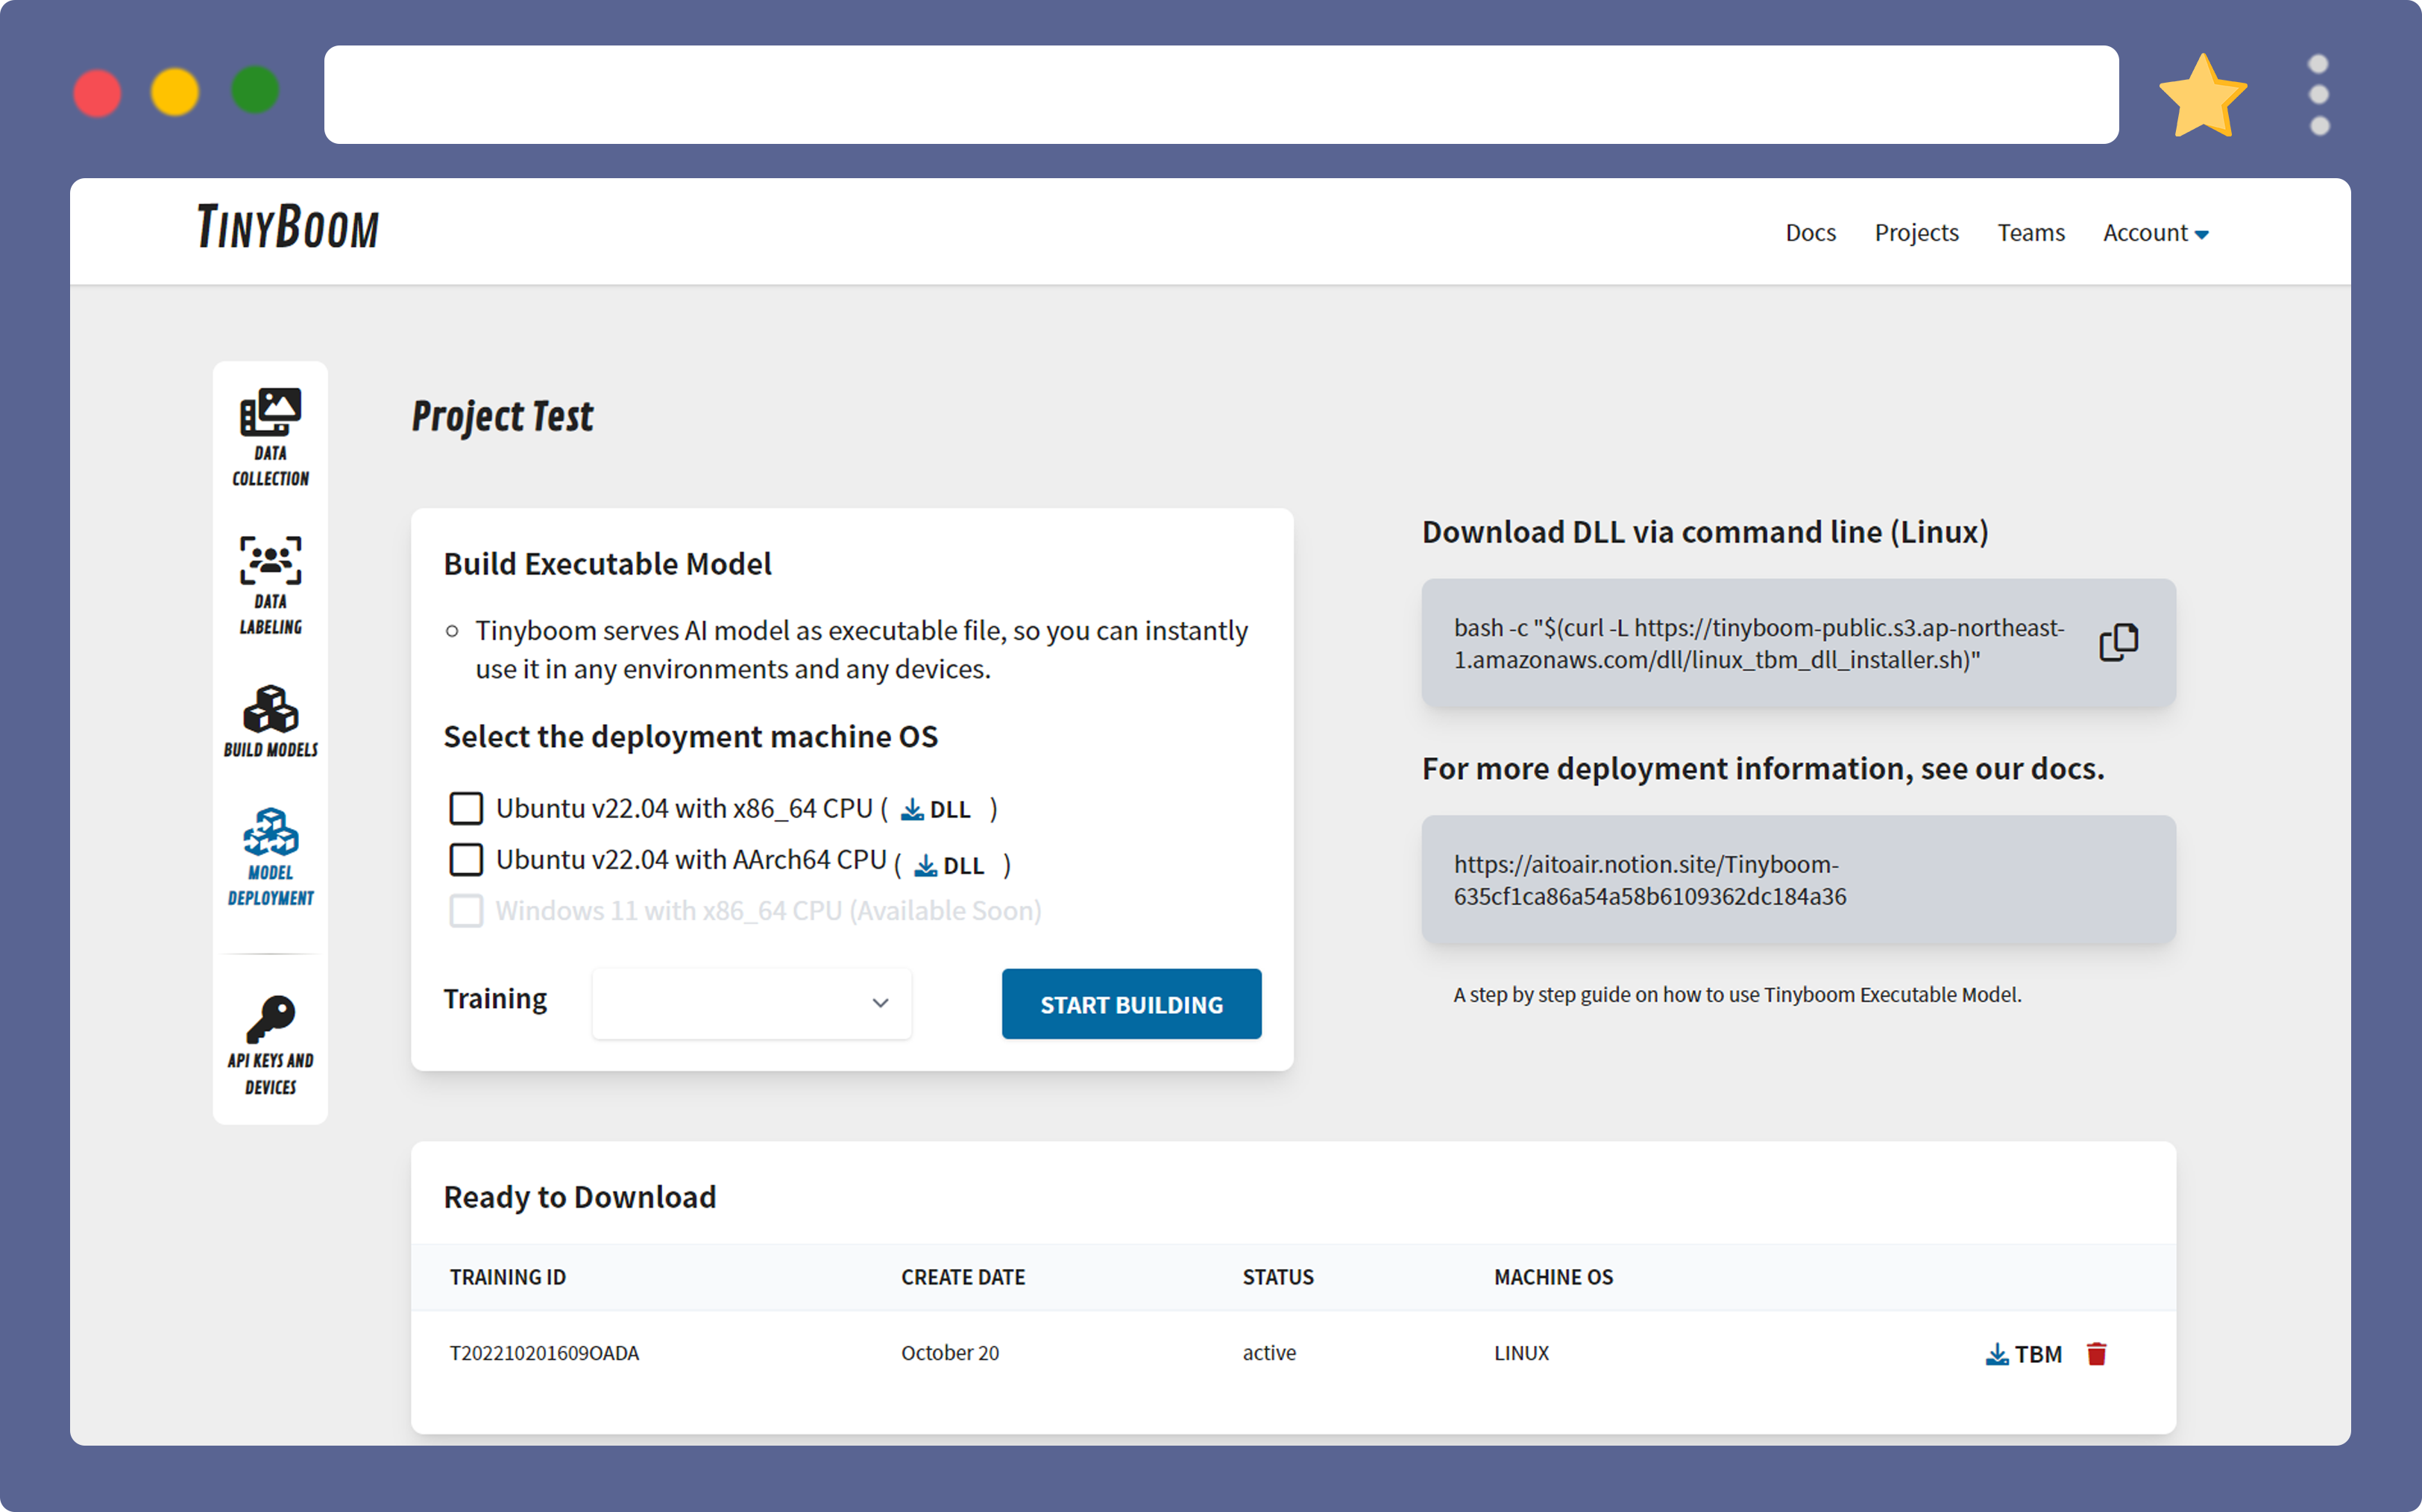Open the Data Collection sidebar section

270,438
